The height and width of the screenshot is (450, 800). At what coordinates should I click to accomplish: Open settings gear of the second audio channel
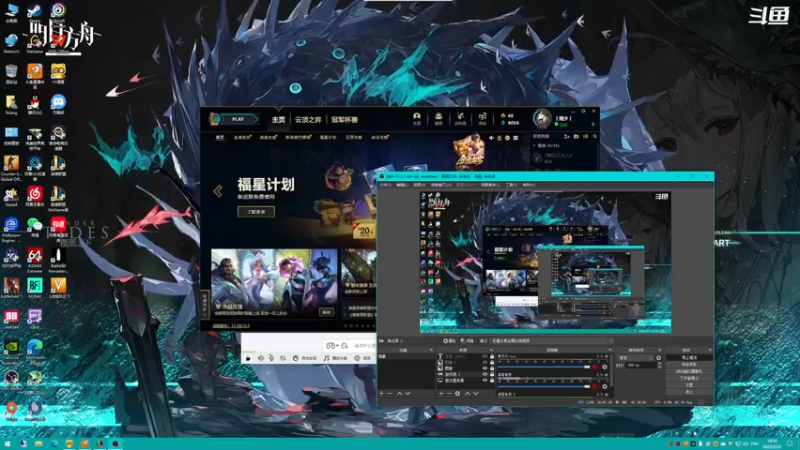(605, 386)
